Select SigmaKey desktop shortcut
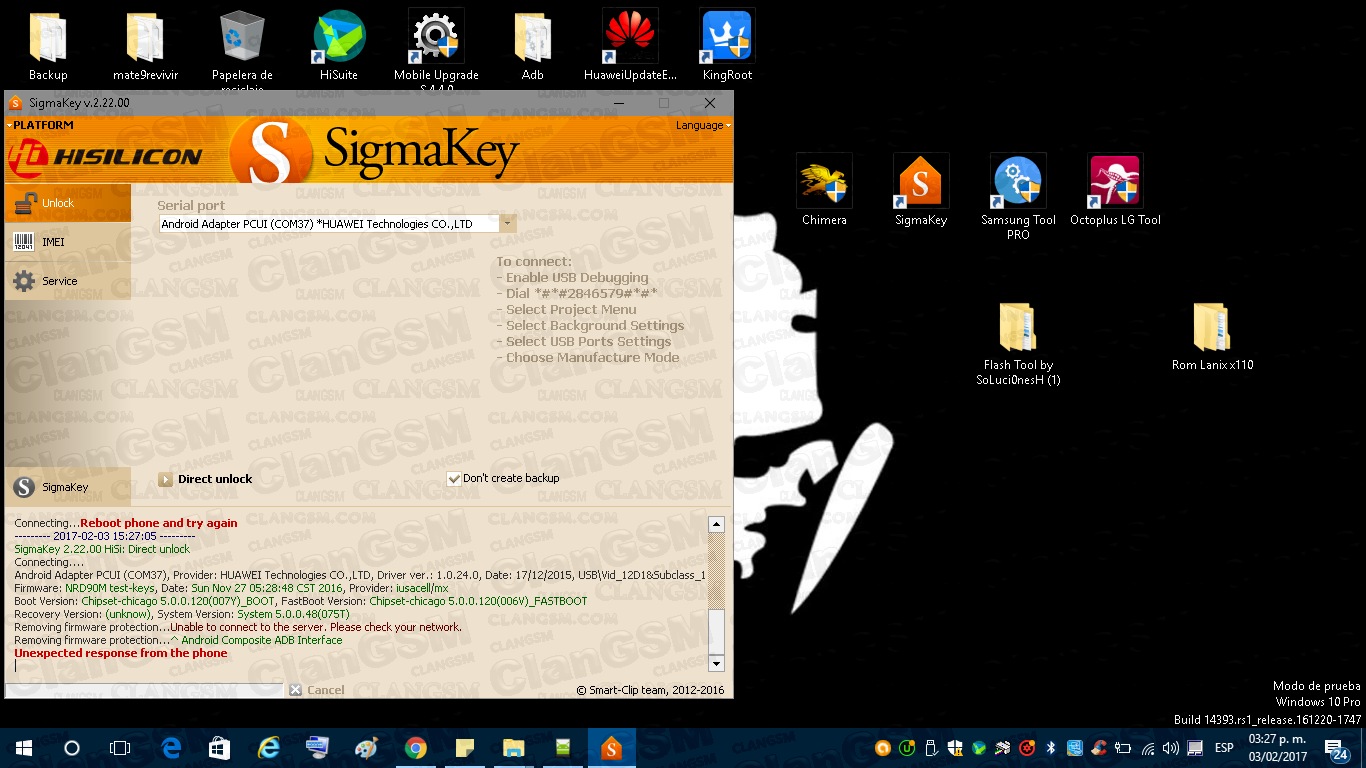This screenshot has width=1366, height=768. click(x=921, y=190)
